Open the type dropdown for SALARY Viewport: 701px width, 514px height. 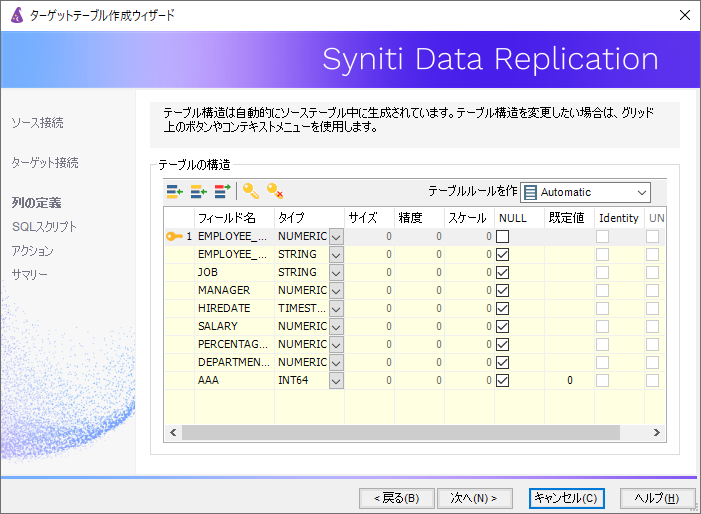336,327
